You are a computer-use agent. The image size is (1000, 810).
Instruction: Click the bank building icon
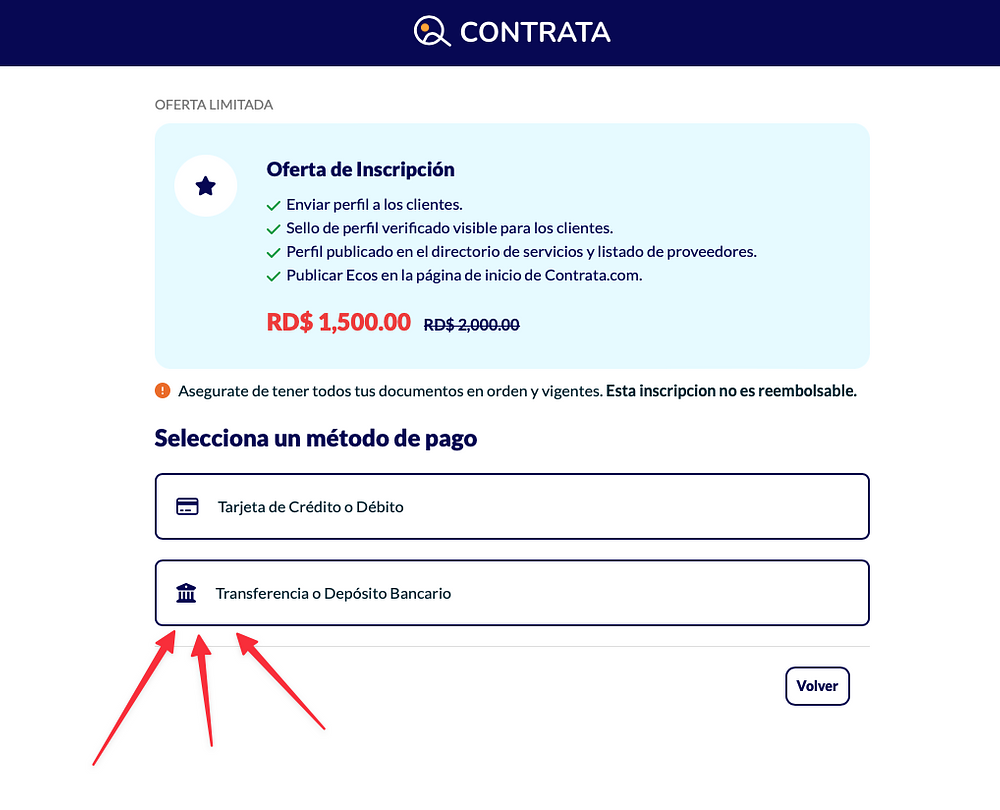[186, 594]
